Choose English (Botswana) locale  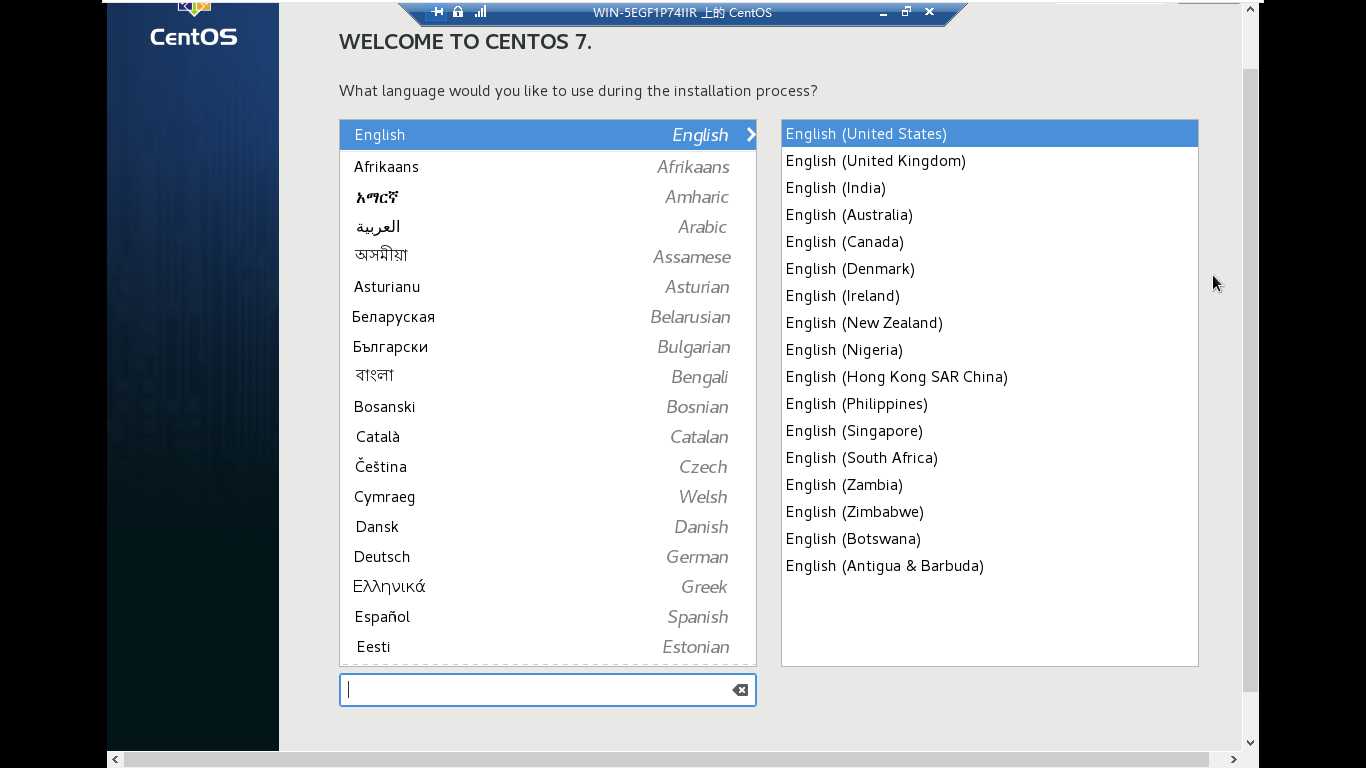[x=990, y=539]
